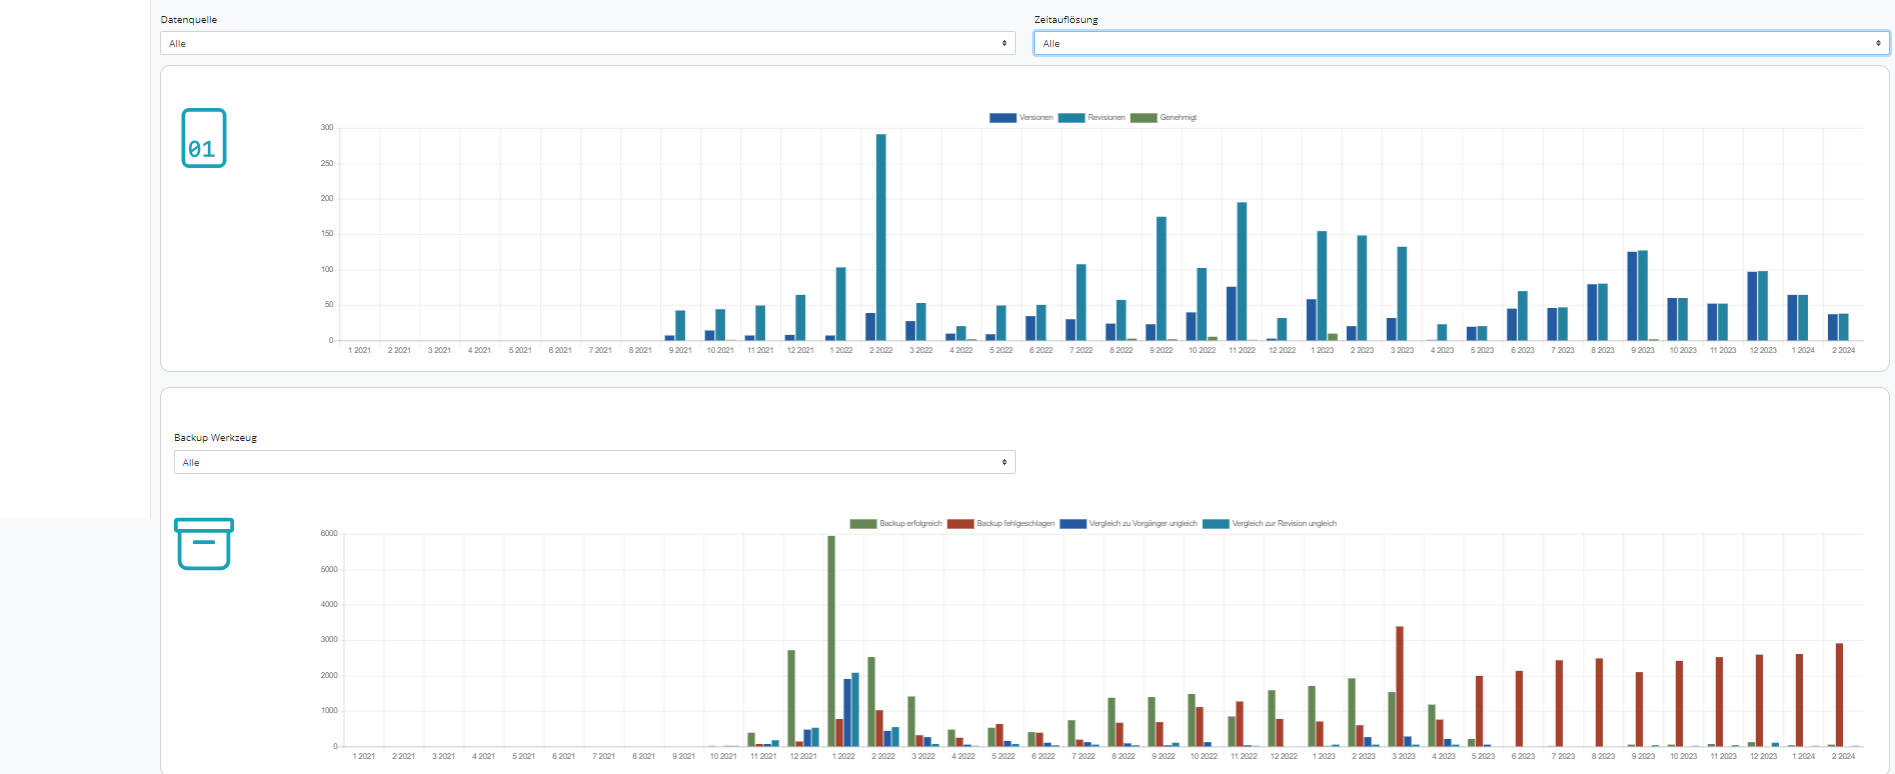Image resolution: width=1895 pixels, height=774 pixels.
Task: Toggle the Genehmigt legend entry
Action: coord(1163,118)
